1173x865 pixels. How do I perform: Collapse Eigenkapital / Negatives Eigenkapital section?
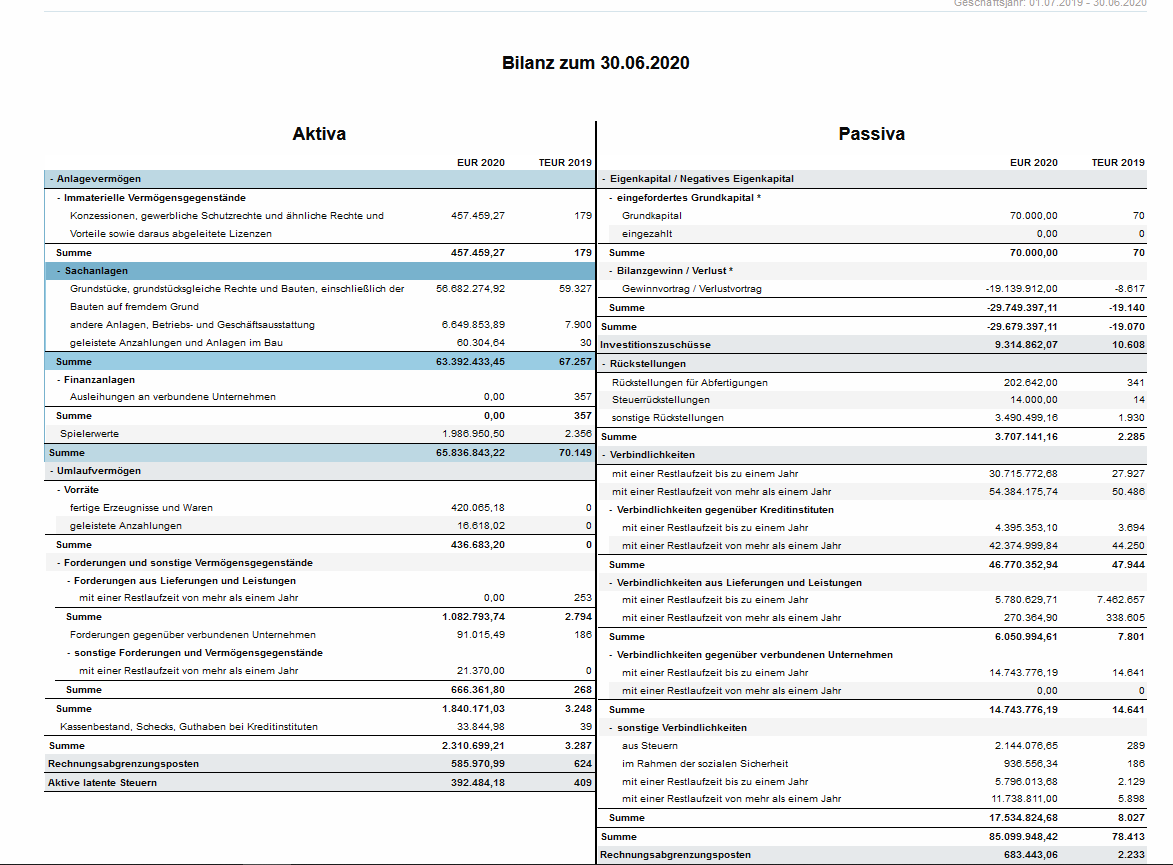604,179
